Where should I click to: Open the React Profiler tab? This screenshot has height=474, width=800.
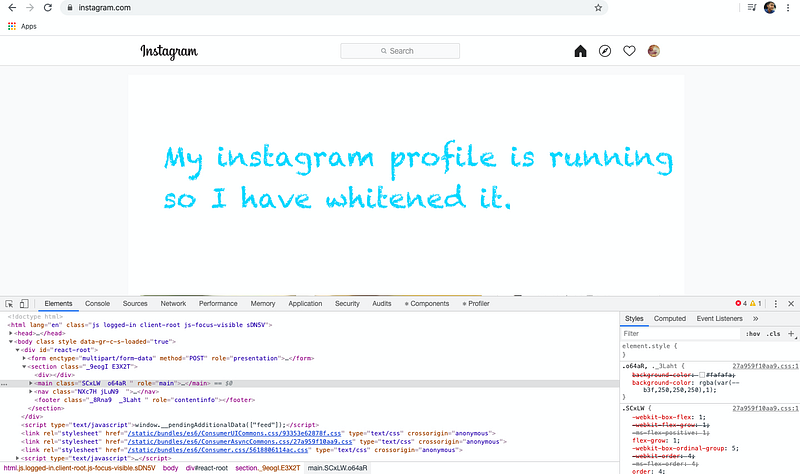476,304
